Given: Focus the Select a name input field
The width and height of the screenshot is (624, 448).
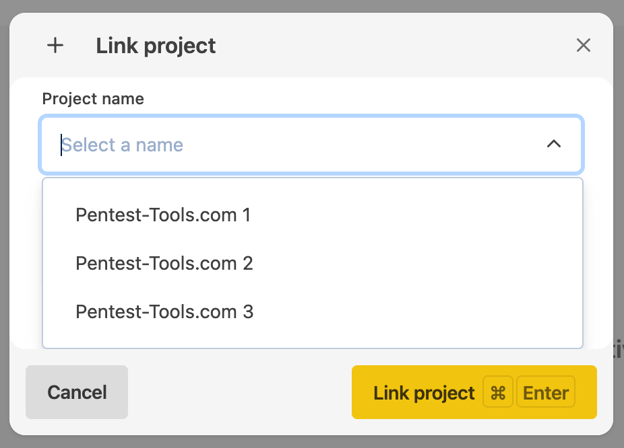Looking at the screenshot, I should click(x=311, y=144).
